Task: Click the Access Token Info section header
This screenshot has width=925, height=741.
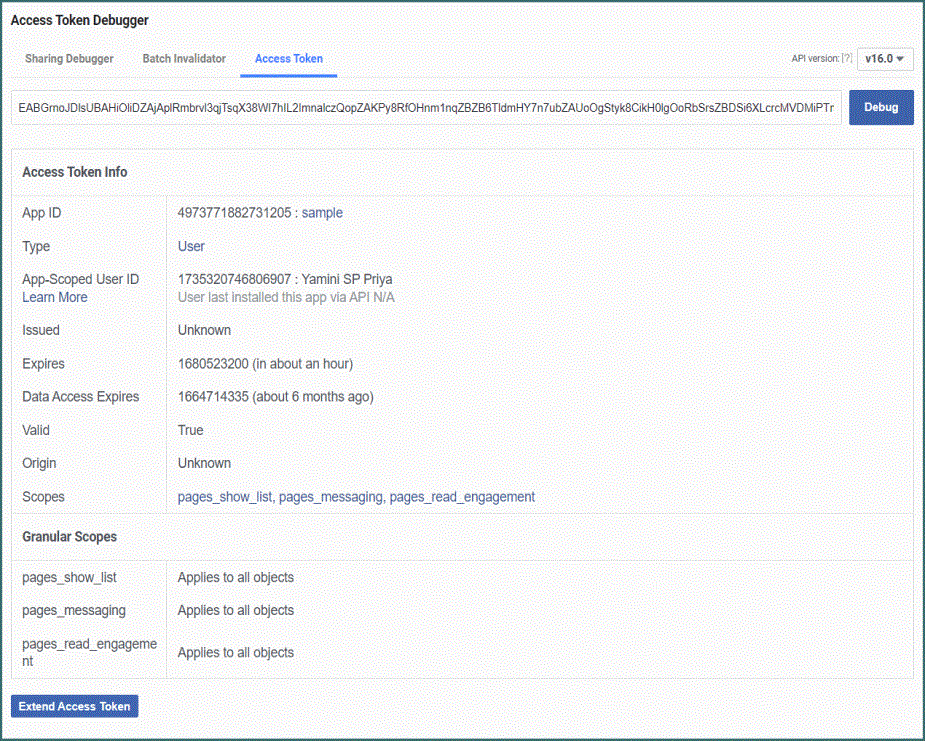Action: click(75, 172)
